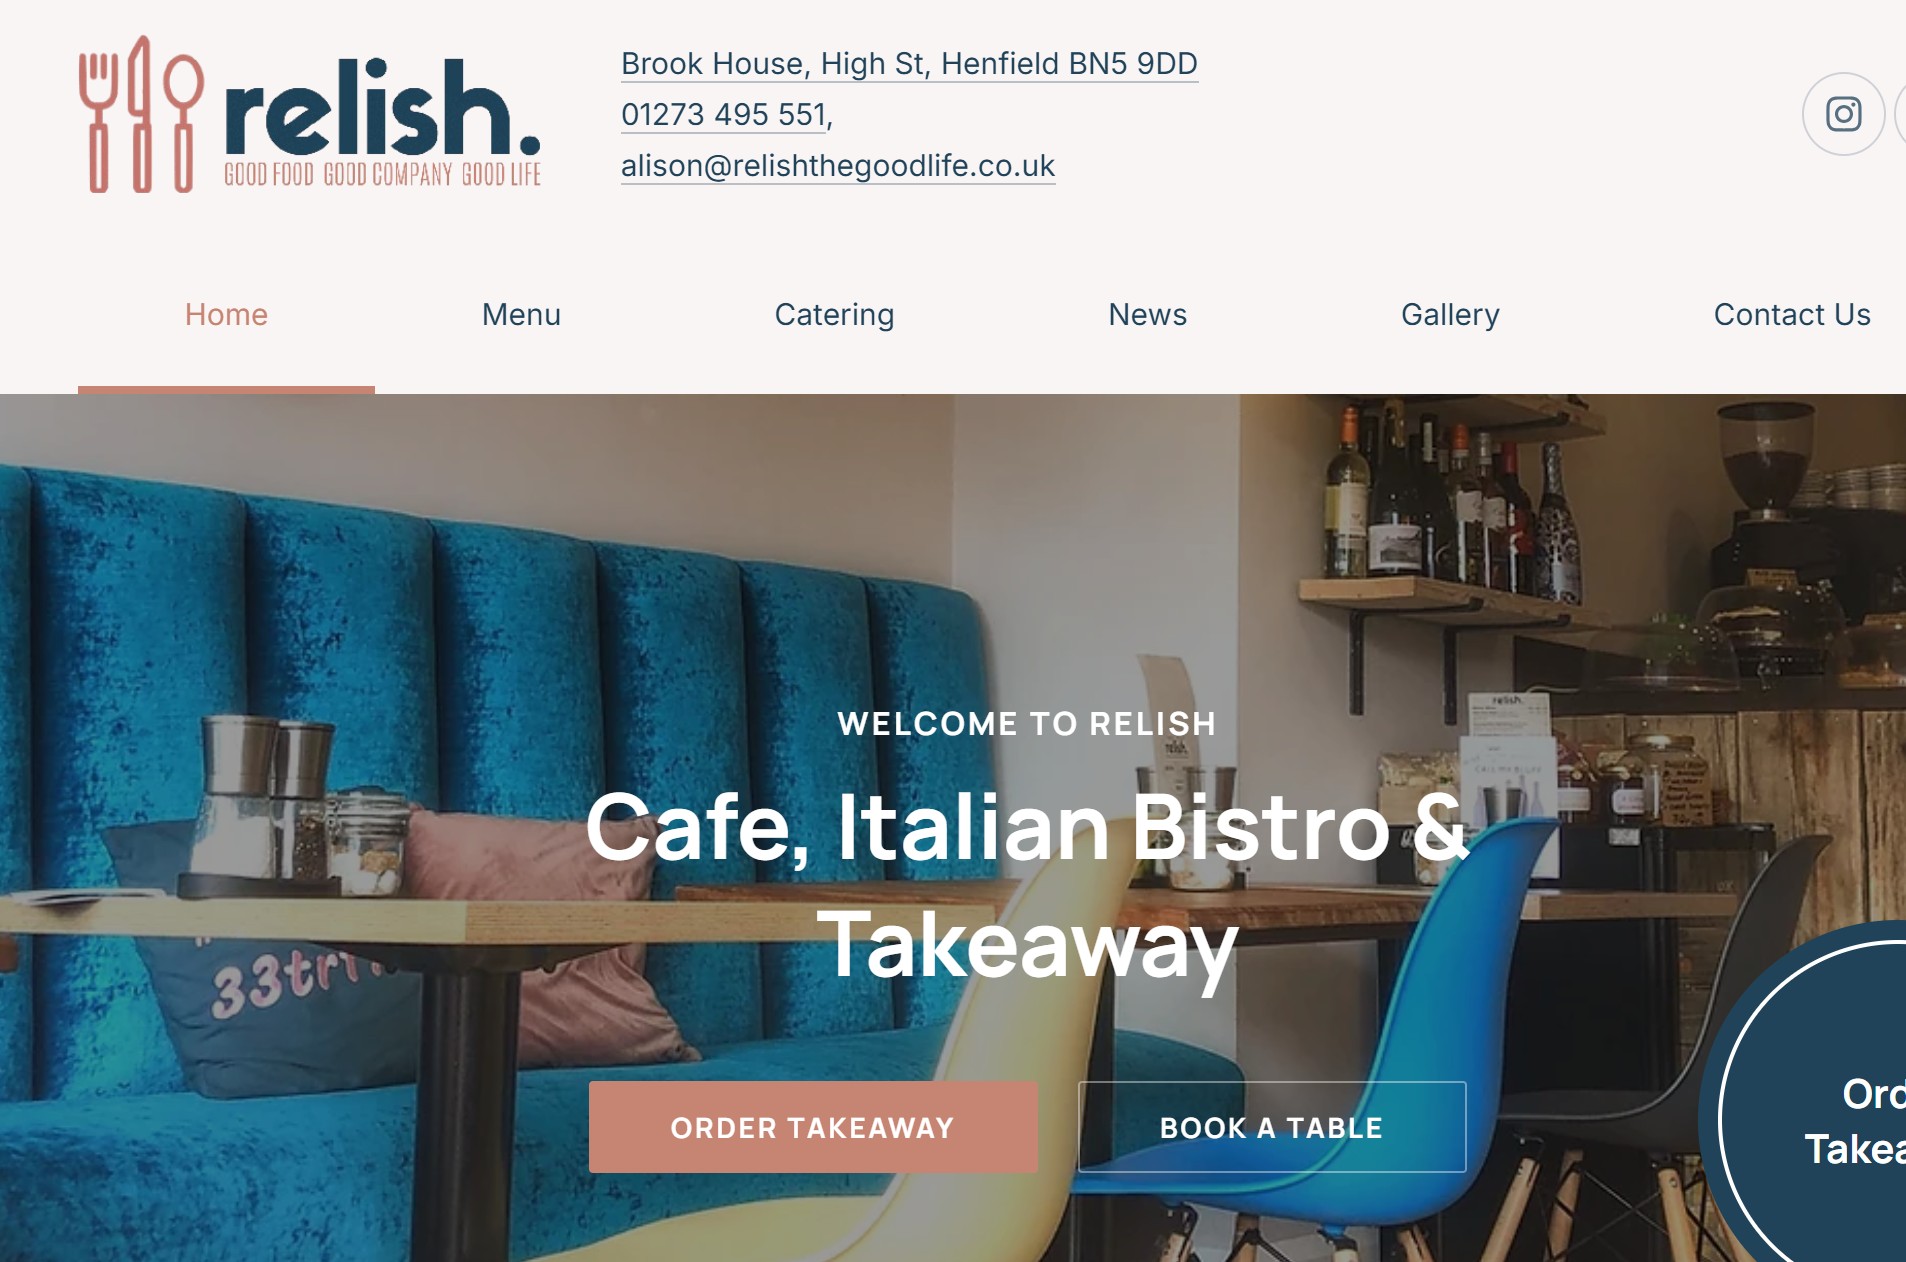
Task: Open the Instagram social icon
Action: (x=1843, y=114)
